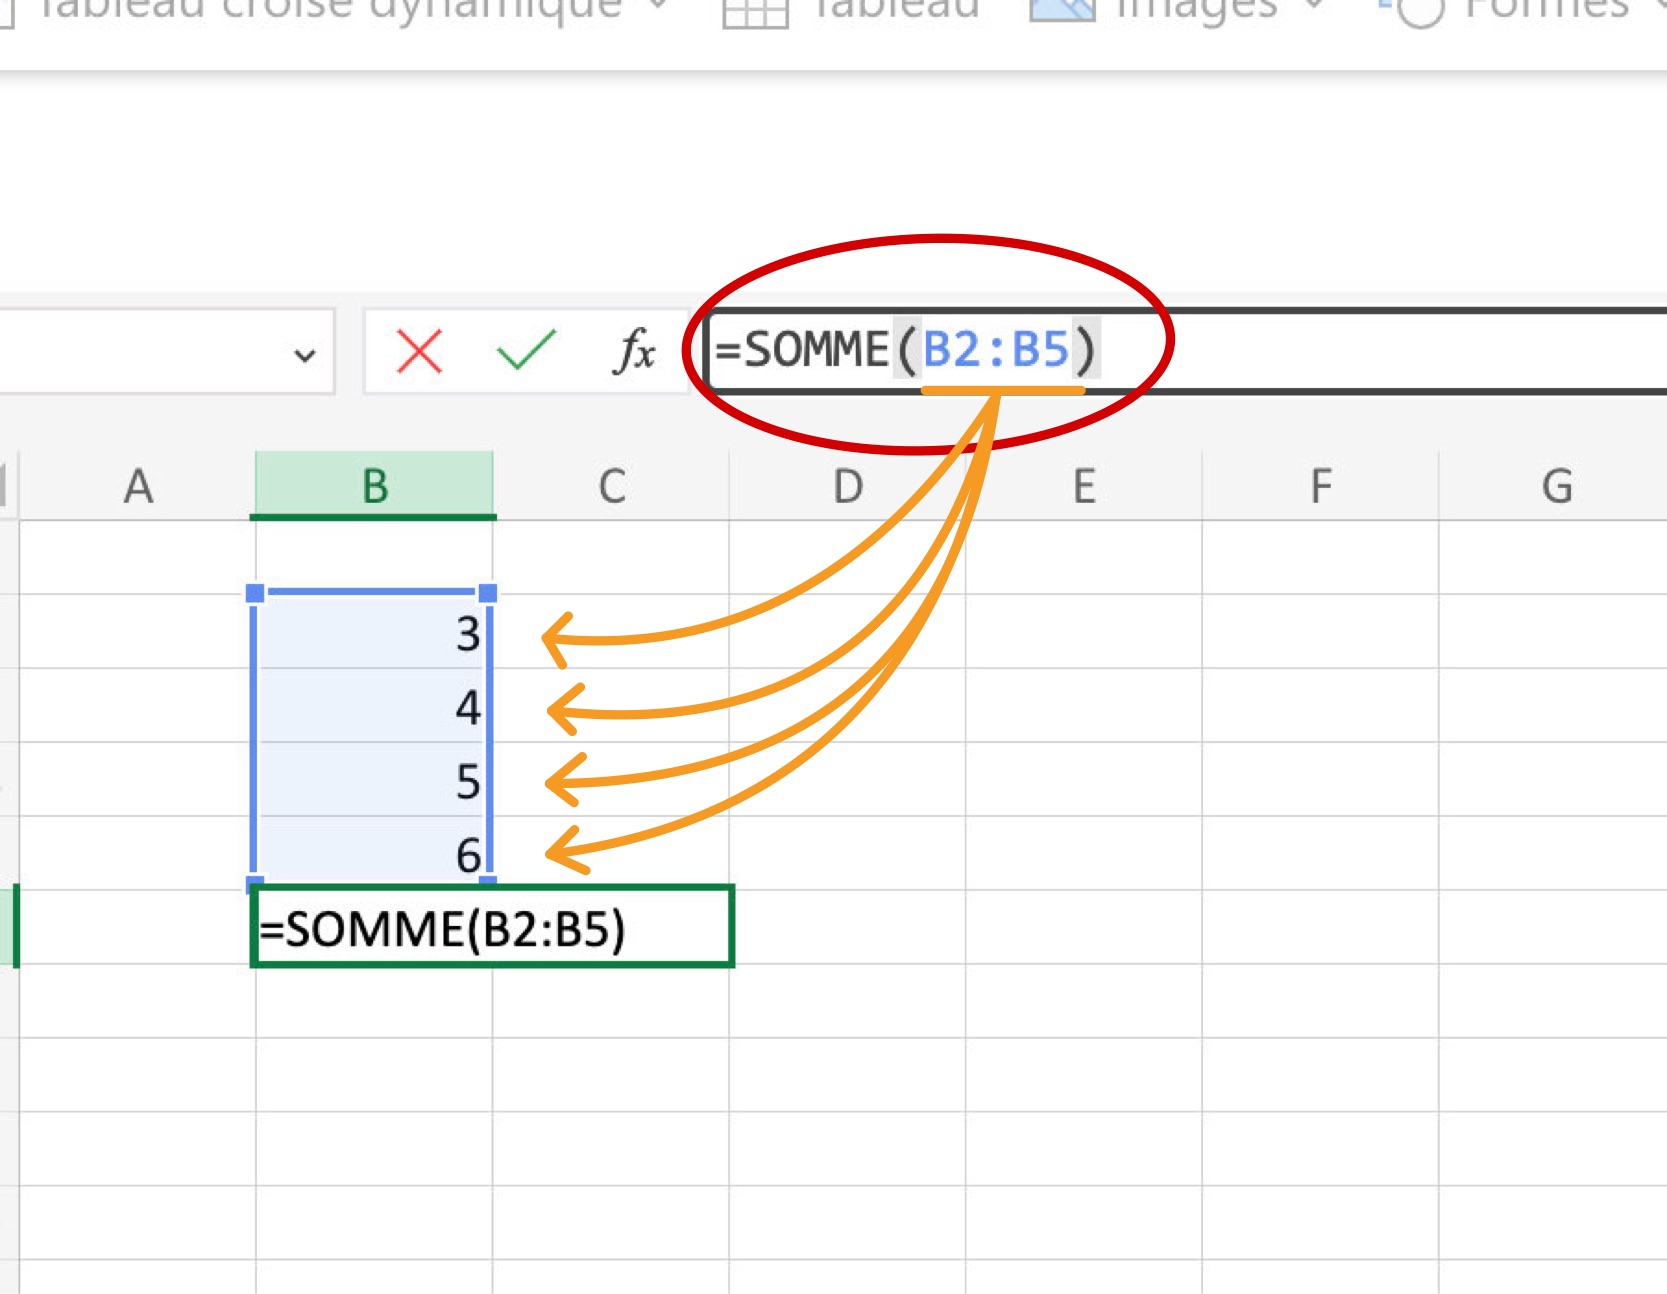
Task: Select column E header
Action: point(1084,486)
